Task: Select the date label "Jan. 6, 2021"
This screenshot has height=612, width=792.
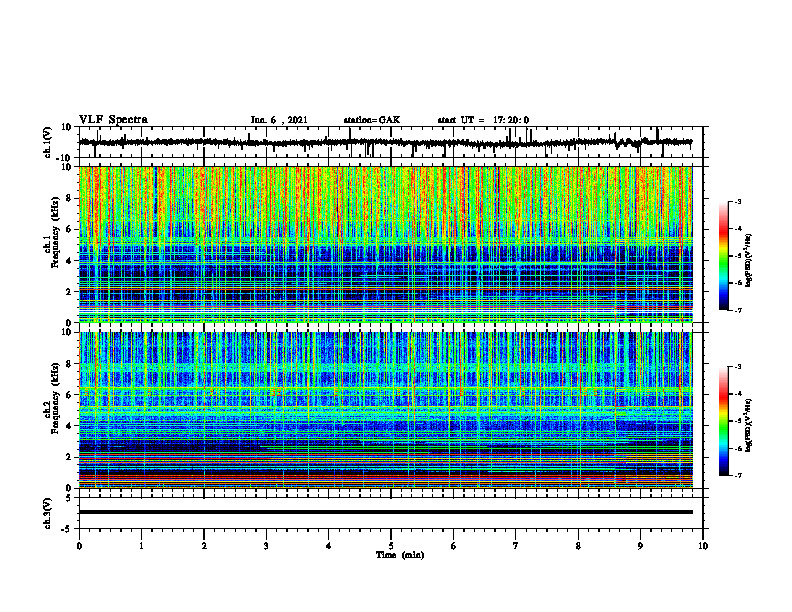Action: tap(279, 120)
